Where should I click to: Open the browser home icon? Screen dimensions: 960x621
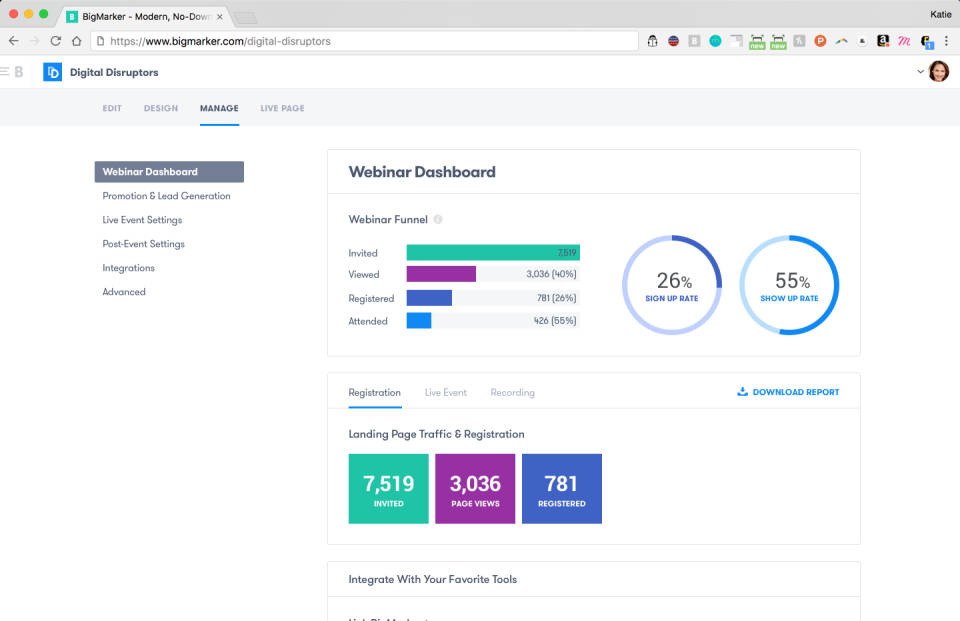[x=75, y=40]
